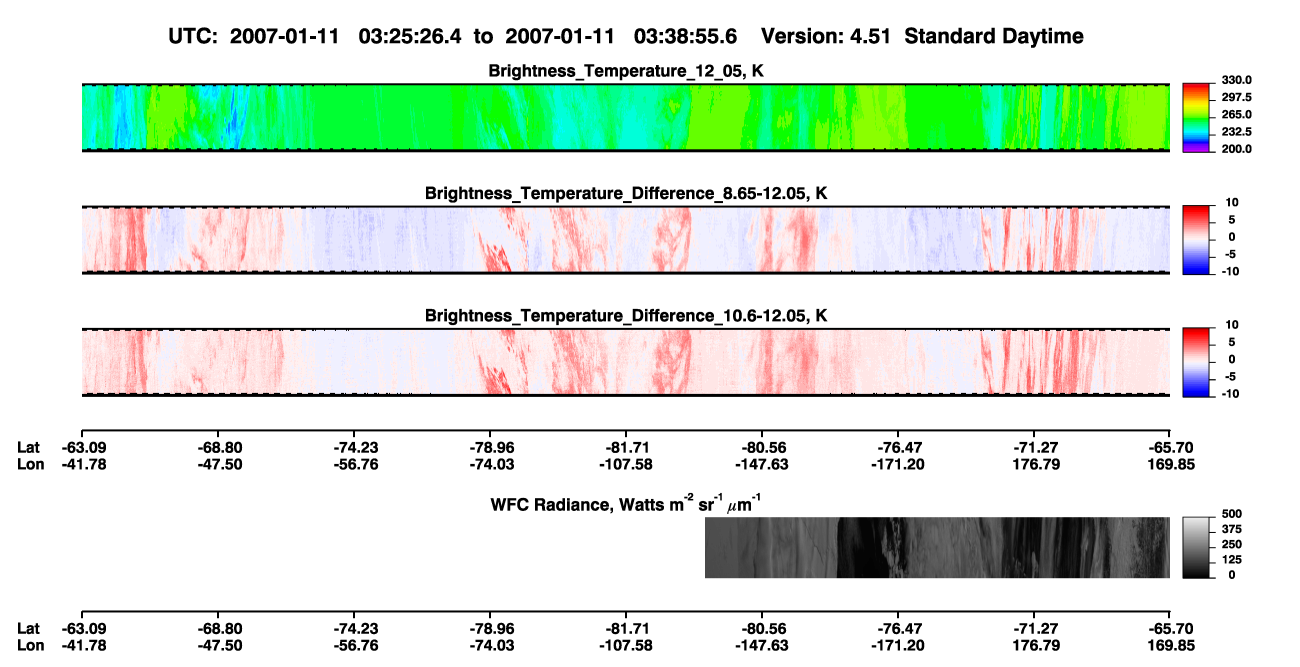Click the 'Brightness_Temperature_12_05, K' panel title
1300x667 pixels.
point(626,71)
